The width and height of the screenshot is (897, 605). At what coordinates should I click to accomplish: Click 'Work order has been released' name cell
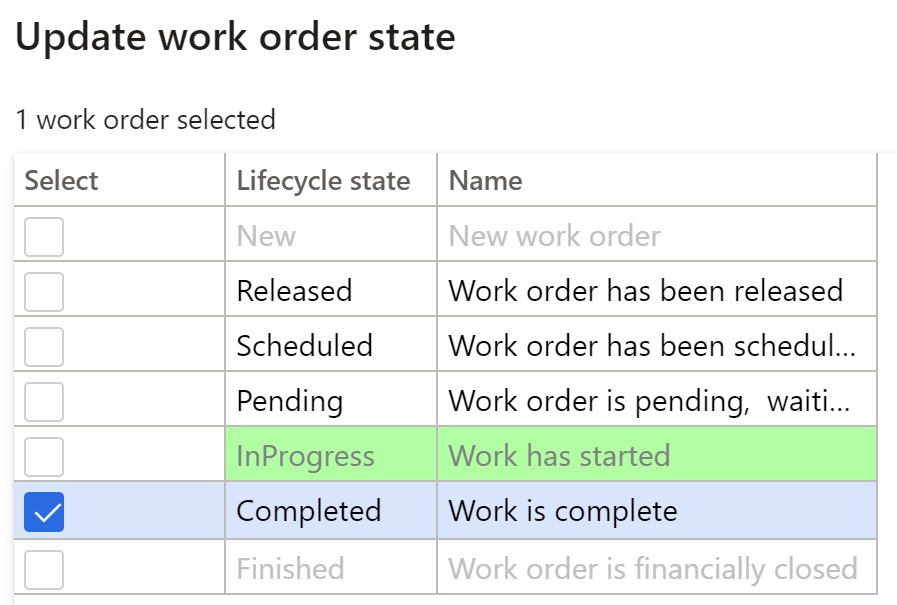(x=657, y=291)
